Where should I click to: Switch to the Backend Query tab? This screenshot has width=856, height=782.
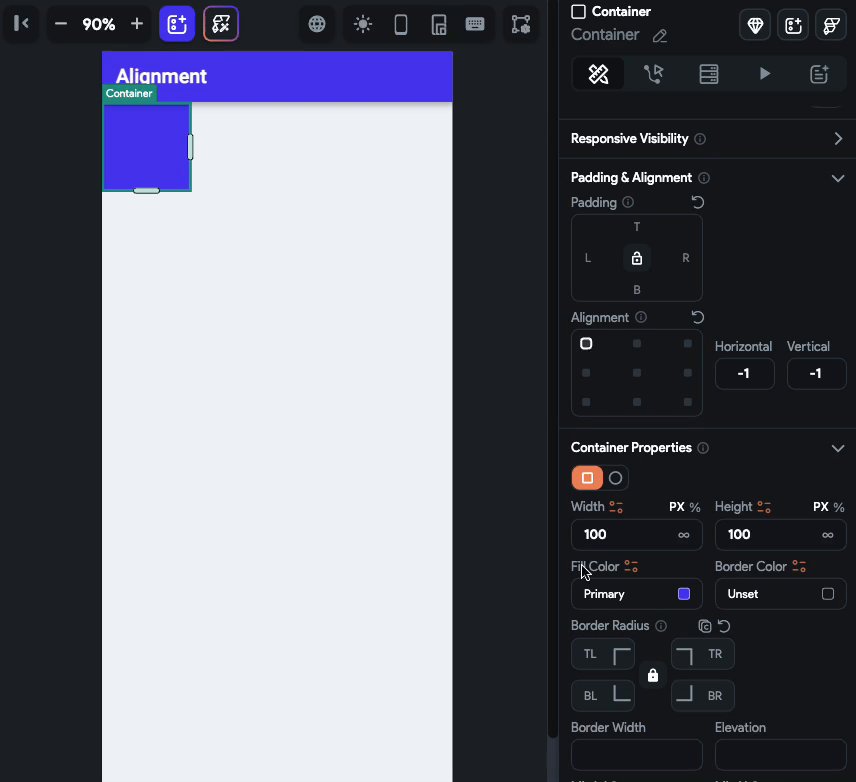pos(709,74)
